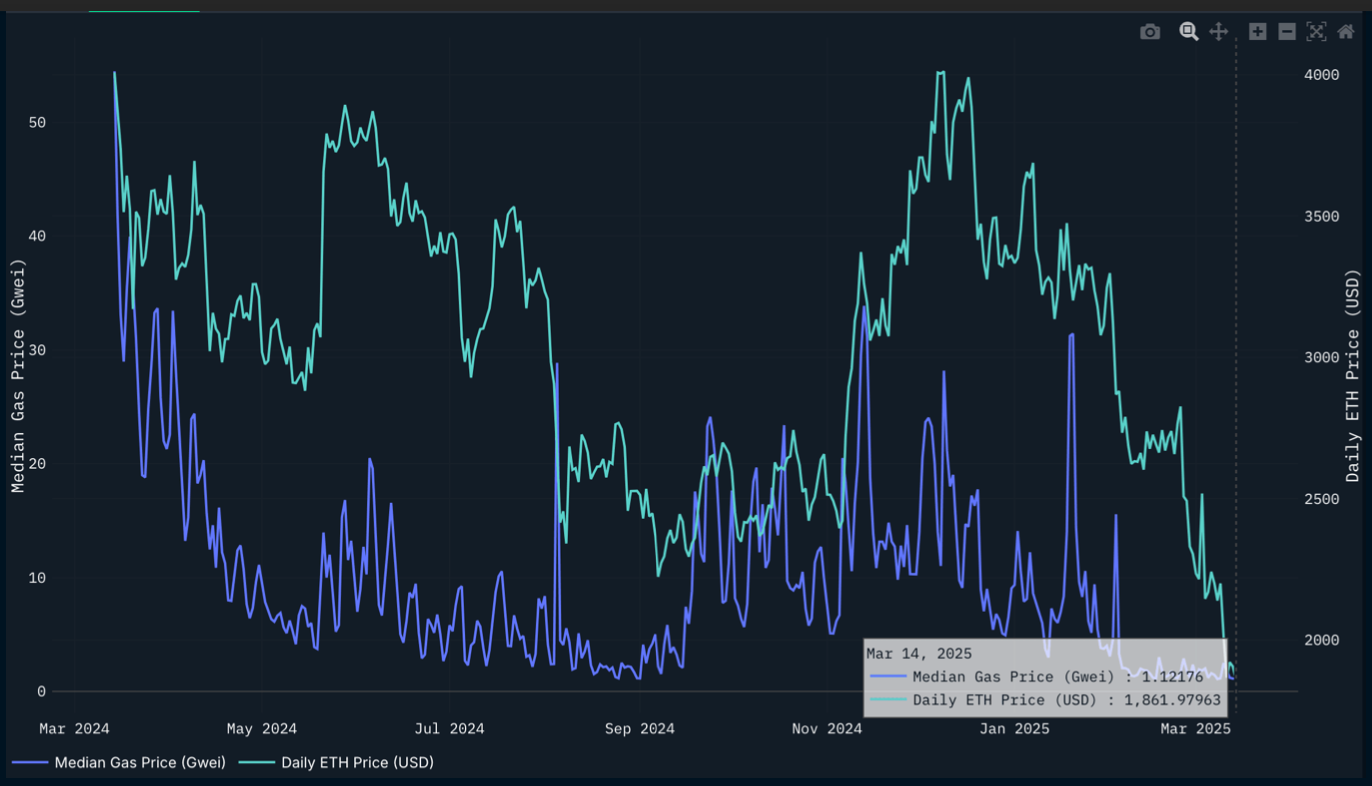
Task: Click the Median Gas Price (Gwei) y-axis title
Action: [x=17, y=375]
